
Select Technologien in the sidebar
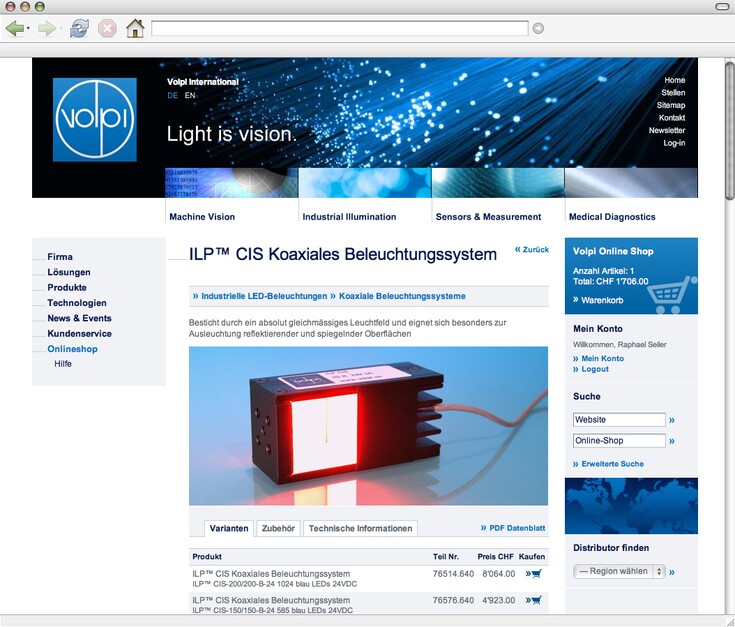pos(77,303)
